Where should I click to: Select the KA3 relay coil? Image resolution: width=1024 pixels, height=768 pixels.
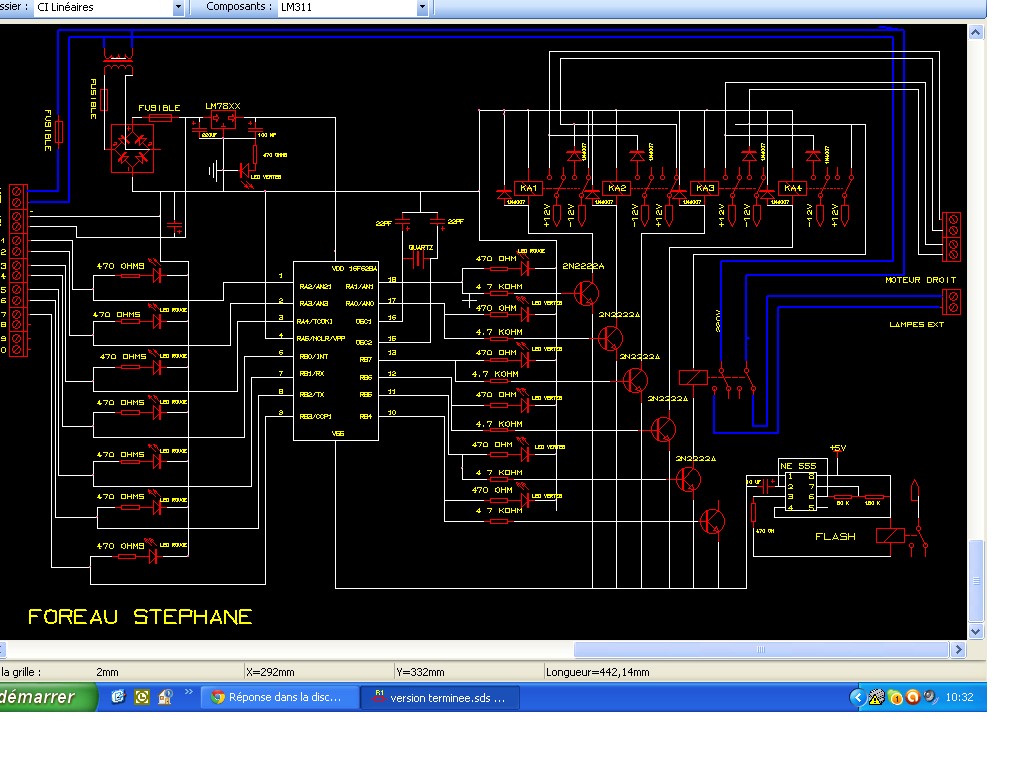click(x=705, y=188)
